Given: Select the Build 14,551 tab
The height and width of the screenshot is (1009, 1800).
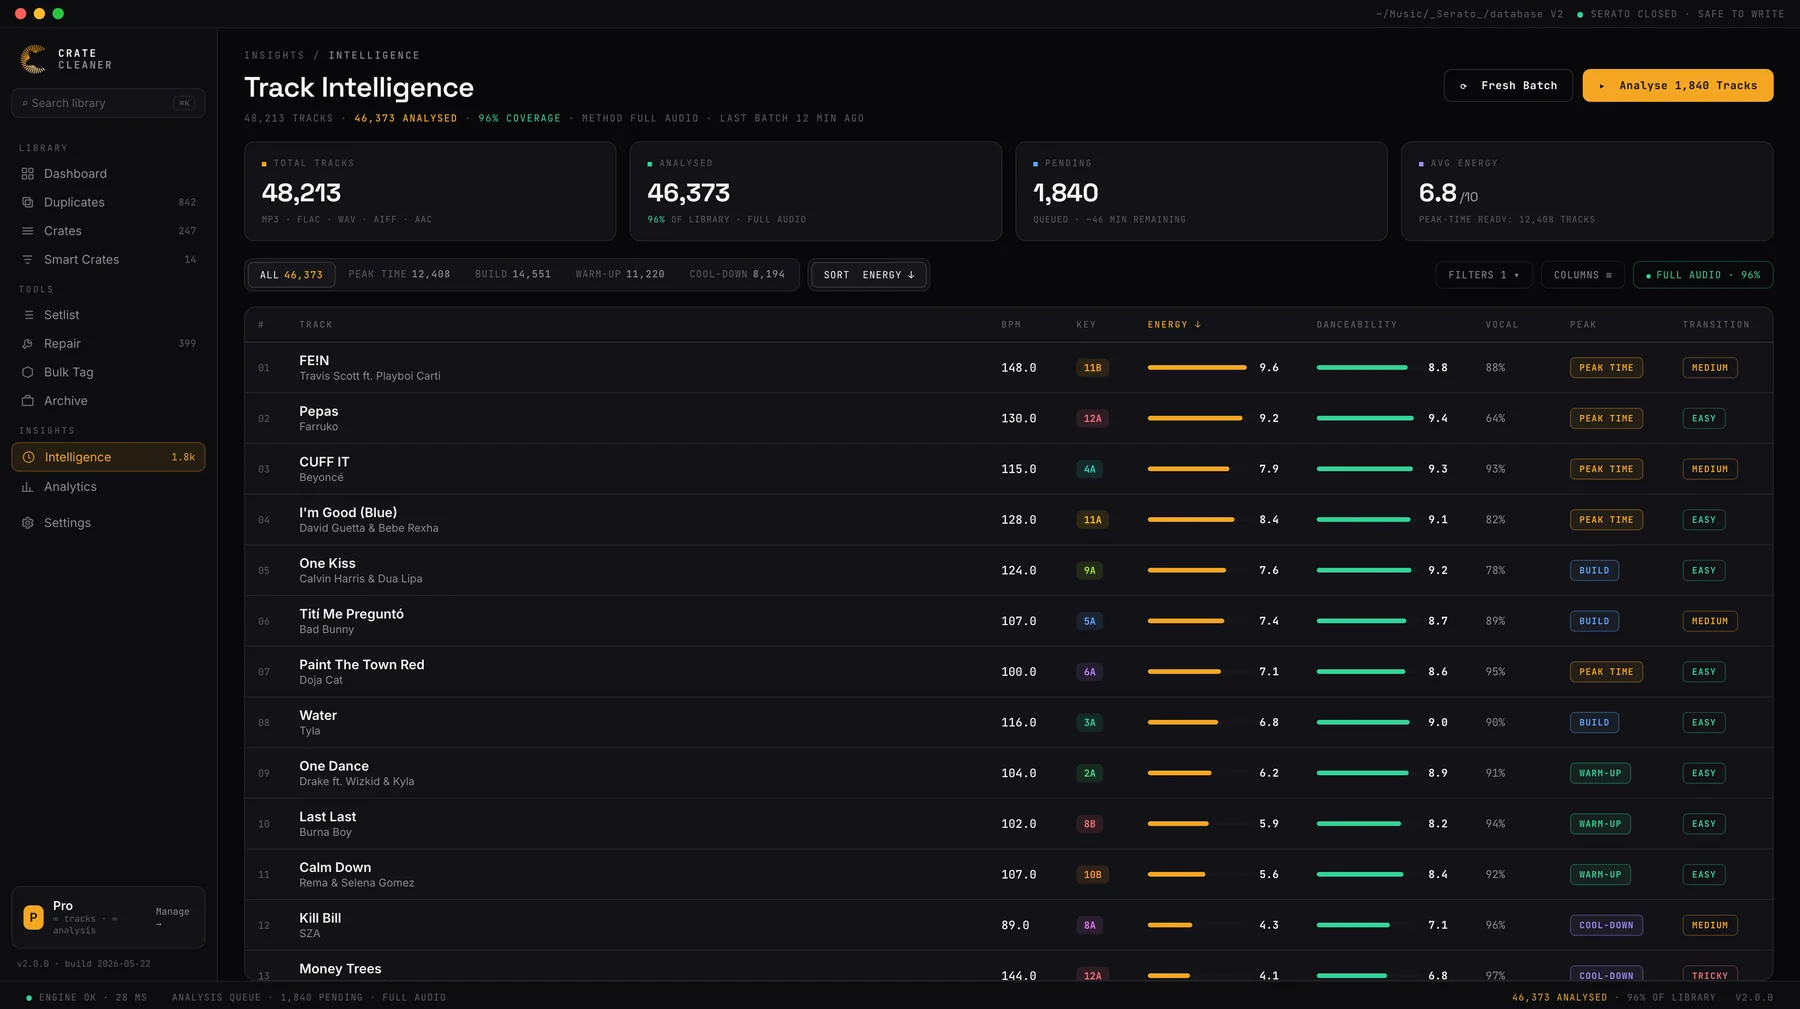Looking at the screenshot, I should (513, 274).
